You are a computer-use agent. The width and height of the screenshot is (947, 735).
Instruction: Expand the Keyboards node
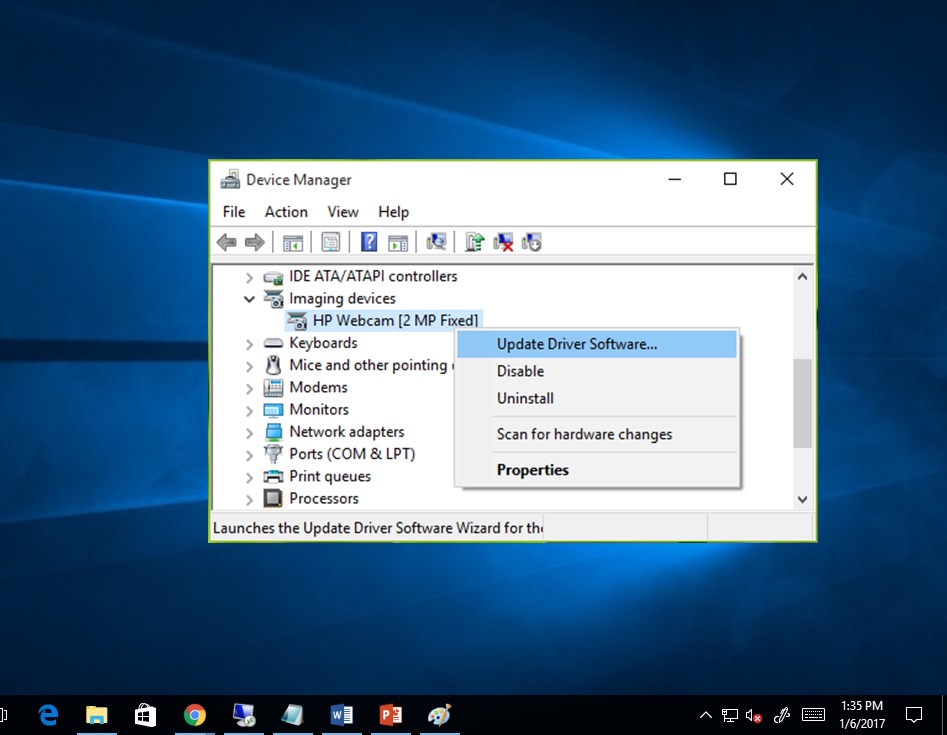pos(249,344)
